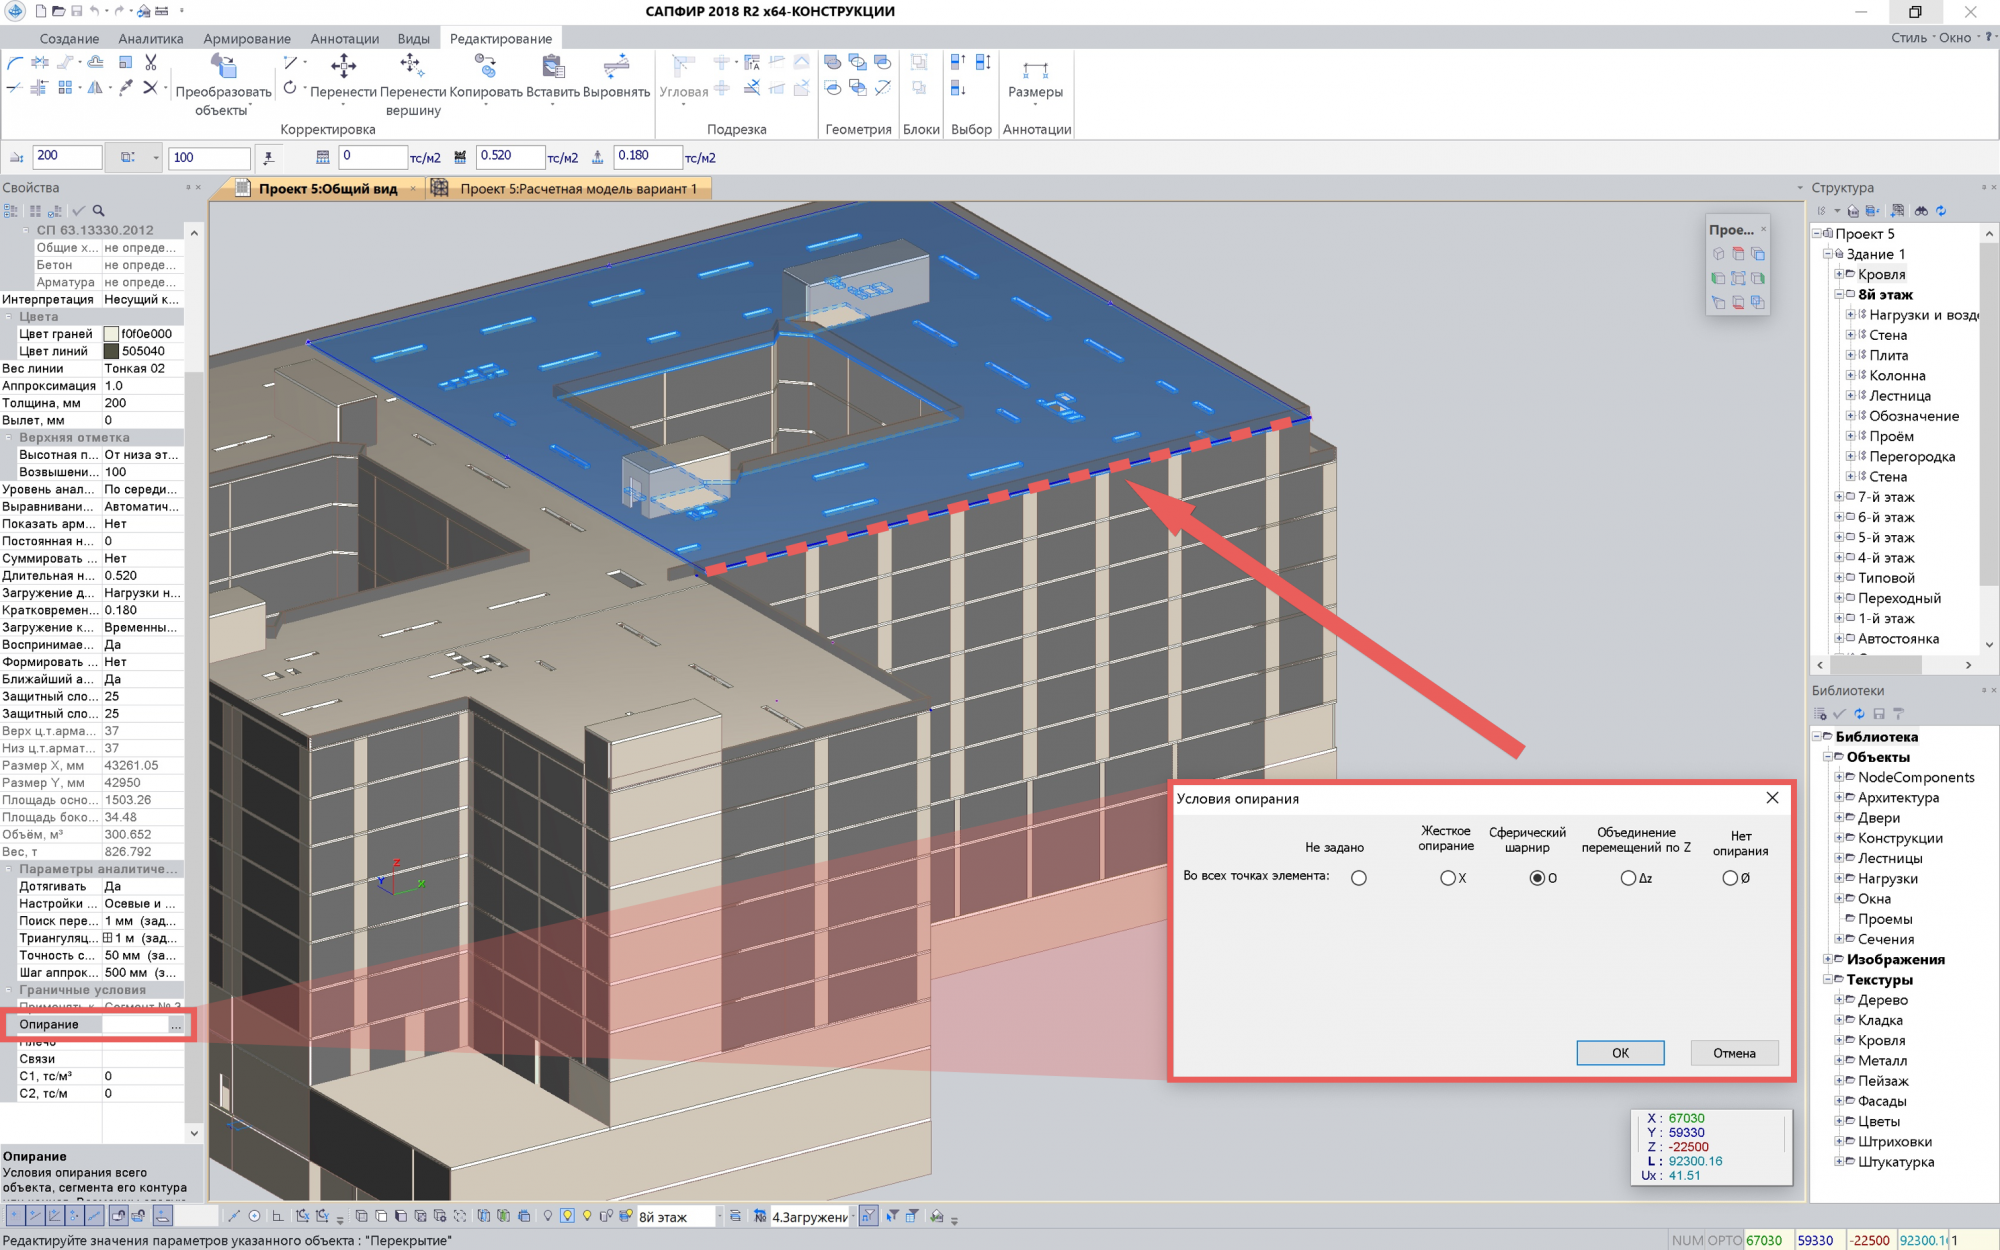The height and width of the screenshot is (1250, 2000).
Task: Click the scissors cut icon in the ribbon
Action: 151,62
